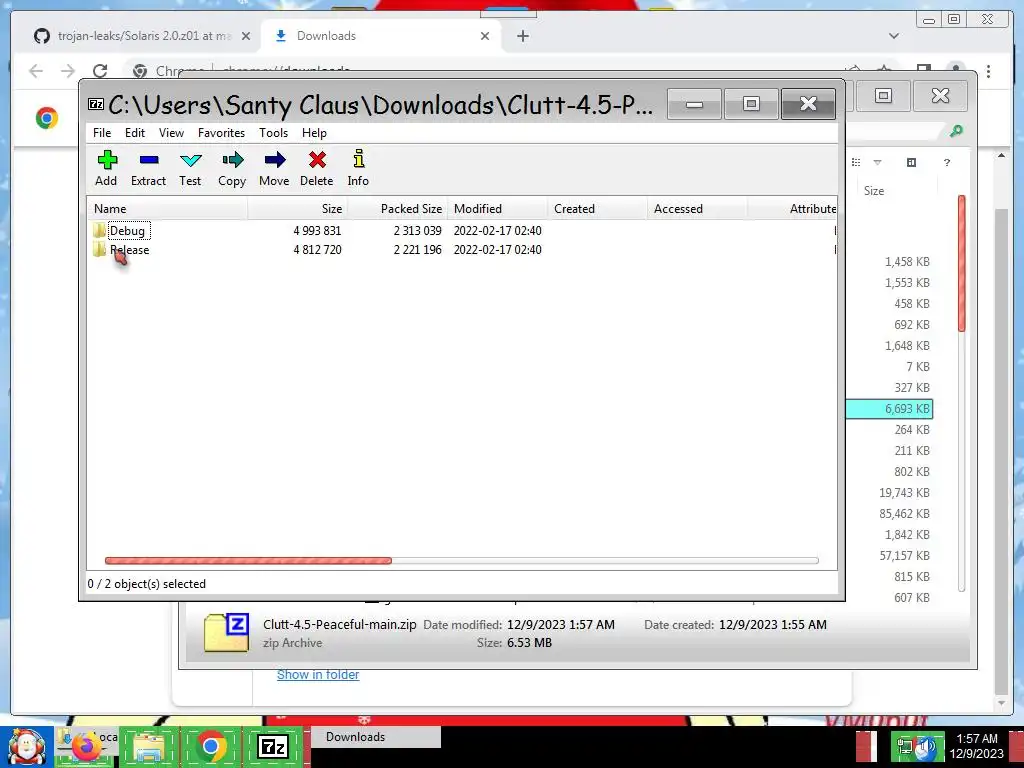This screenshot has height=768, width=1024.
Task: Click the Chrome forward arrow
Action: pos(68,71)
